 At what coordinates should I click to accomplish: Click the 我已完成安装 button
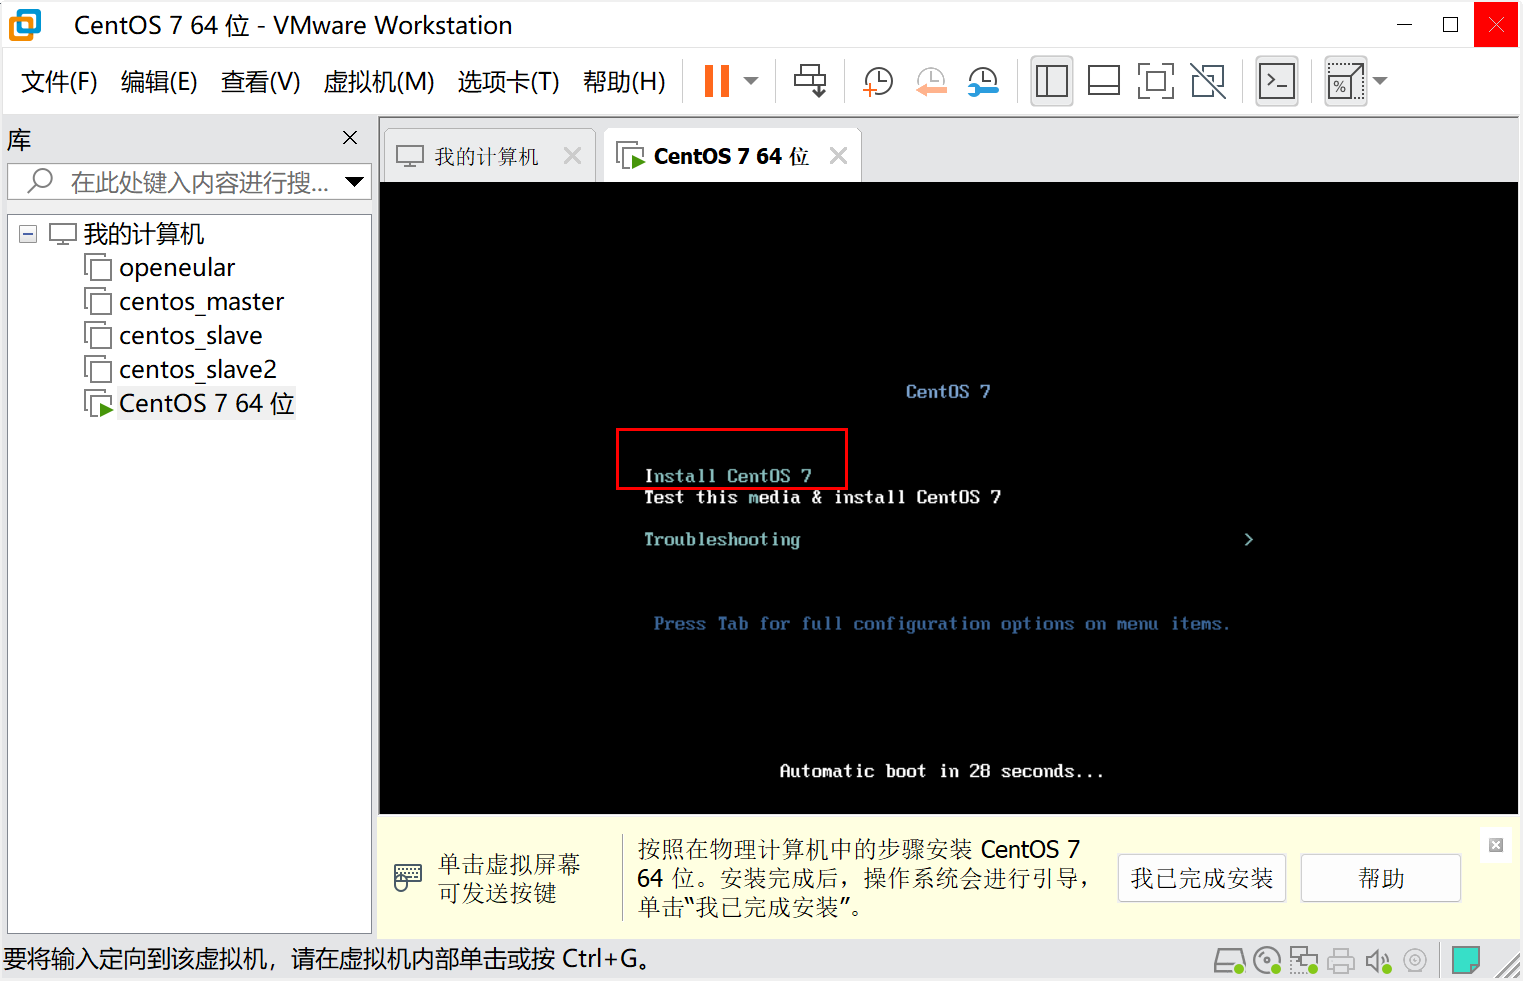tap(1202, 878)
